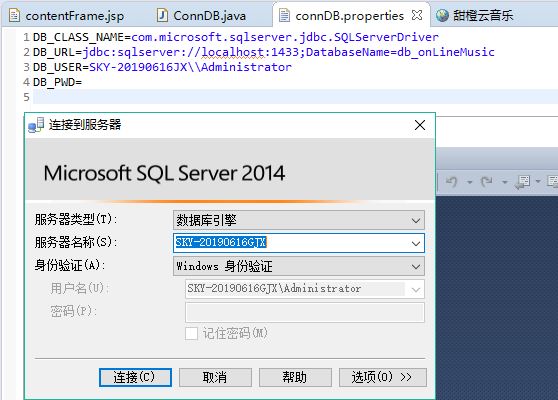This screenshot has height=400, width=558.
Task: Open dropdown arrow next to undo
Action: click(x=470, y=182)
